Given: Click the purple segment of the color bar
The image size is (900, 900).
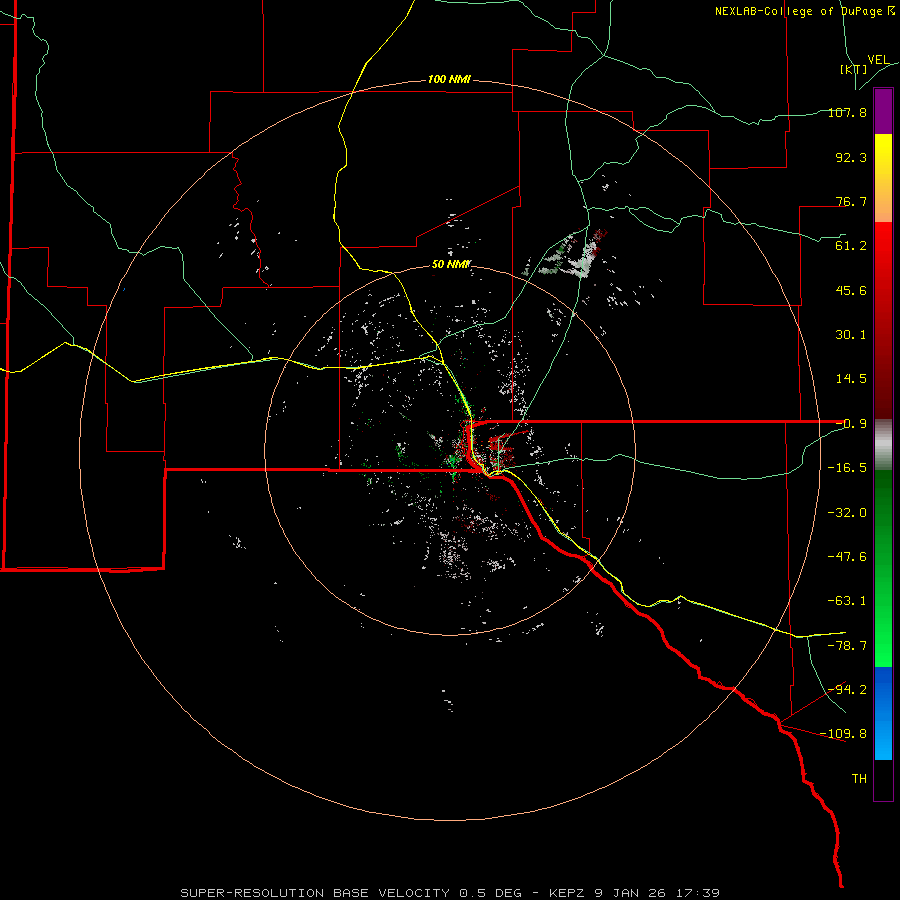Looking at the screenshot, I should tap(883, 111).
